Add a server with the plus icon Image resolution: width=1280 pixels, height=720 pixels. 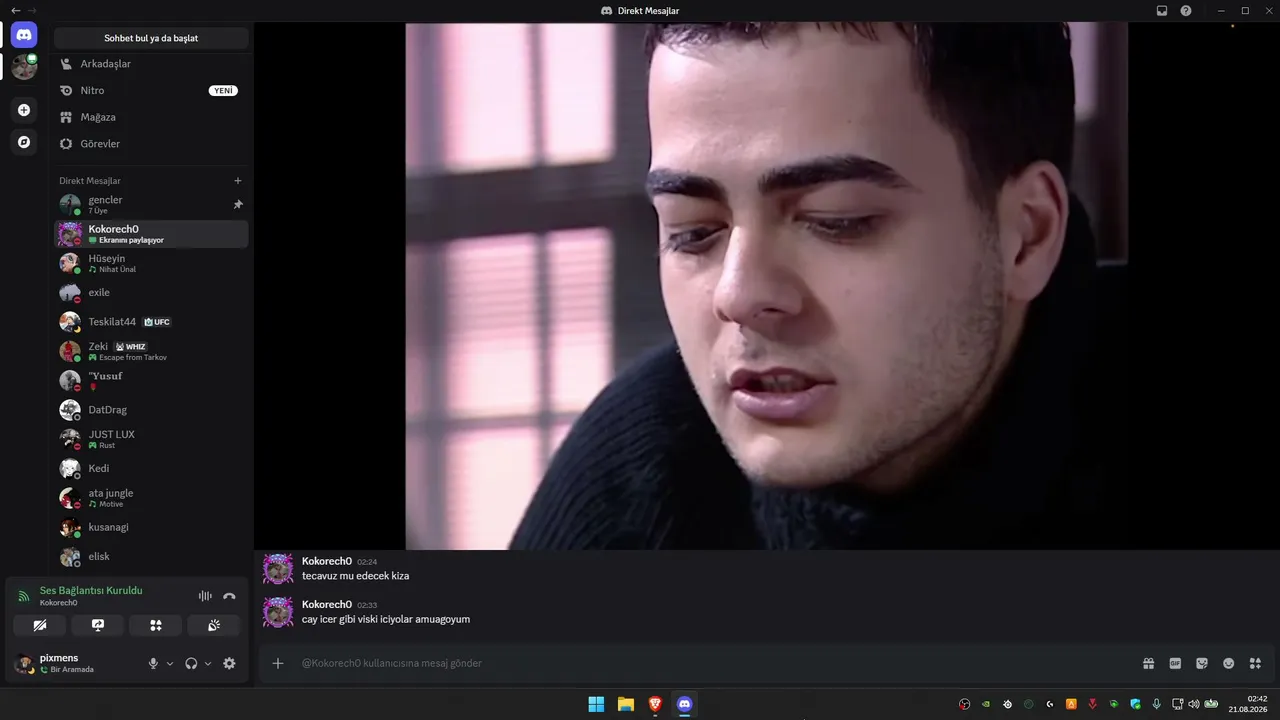click(x=24, y=110)
